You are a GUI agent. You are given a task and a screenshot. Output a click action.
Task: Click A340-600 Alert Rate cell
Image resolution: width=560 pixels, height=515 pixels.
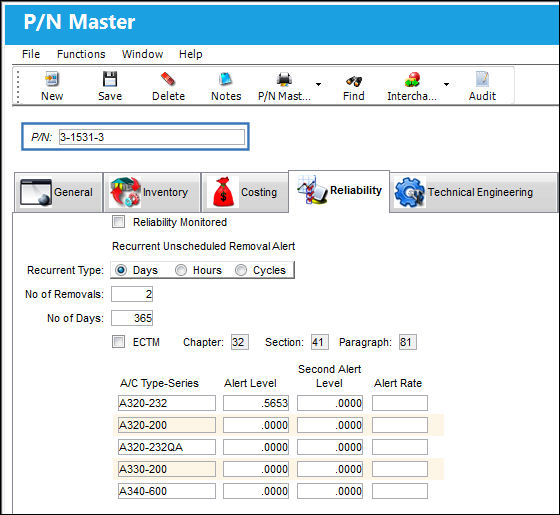click(400, 491)
